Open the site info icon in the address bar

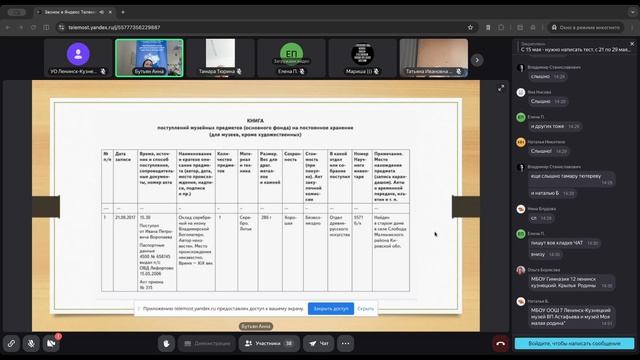(x=62, y=27)
